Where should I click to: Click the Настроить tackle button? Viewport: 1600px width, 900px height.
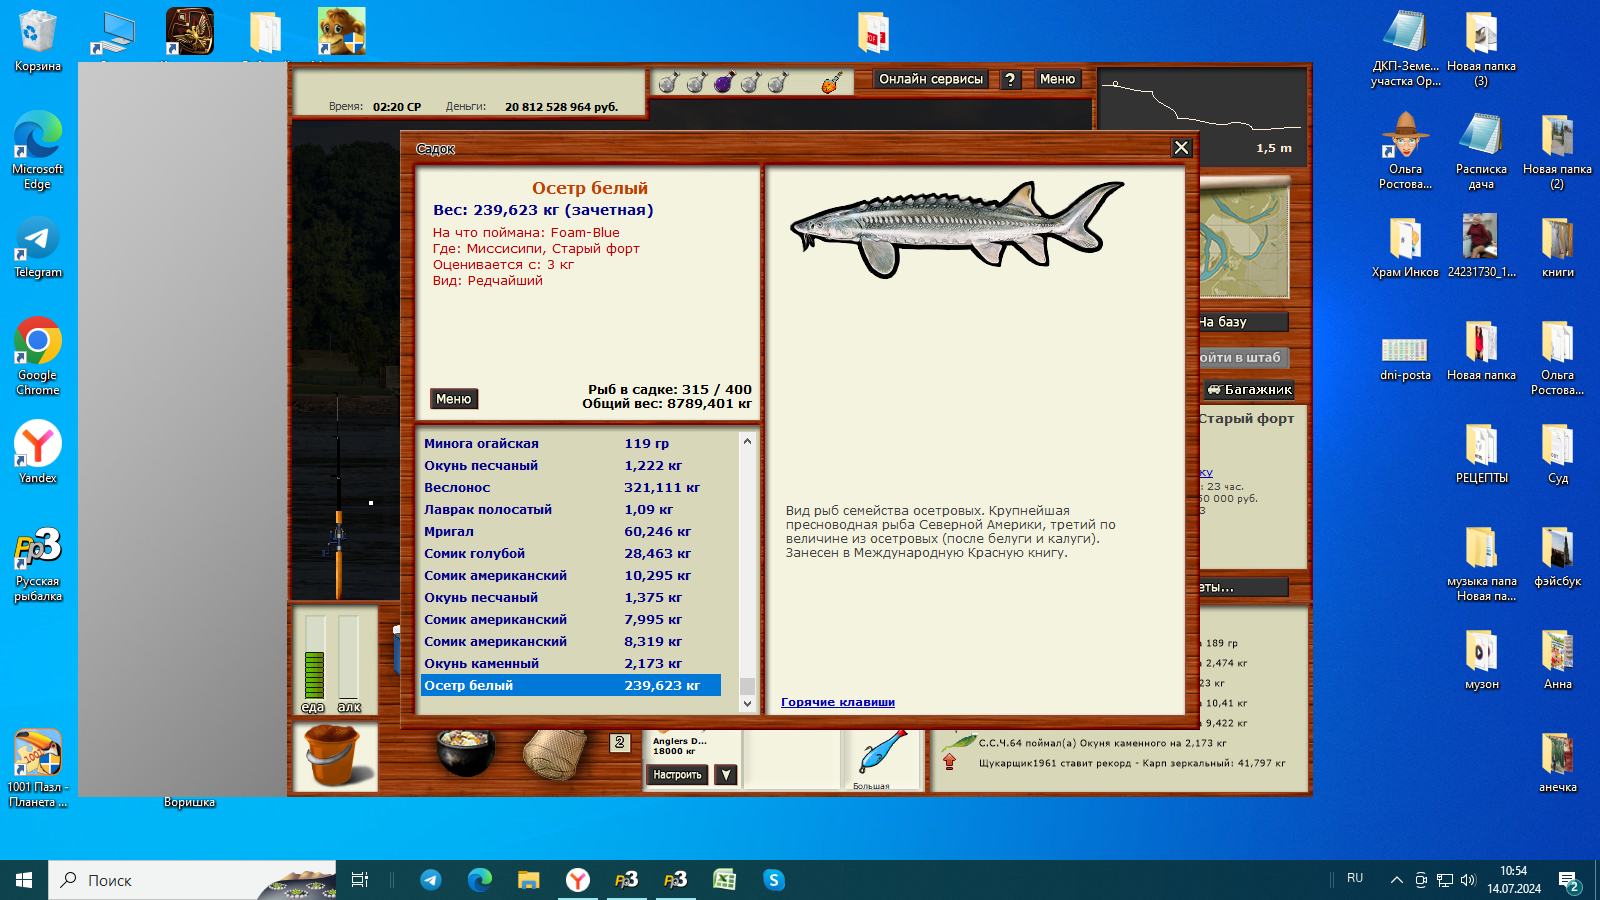click(x=678, y=775)
